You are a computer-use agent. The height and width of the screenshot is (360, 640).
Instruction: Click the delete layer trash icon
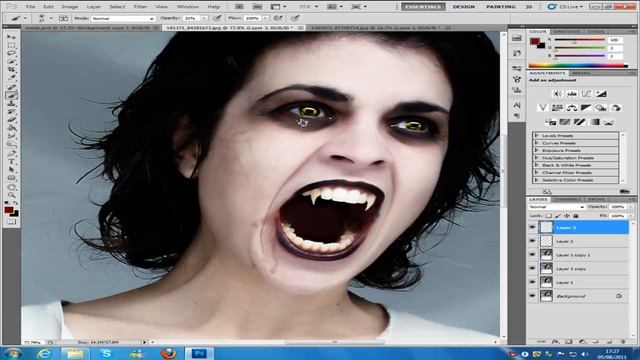623,341
